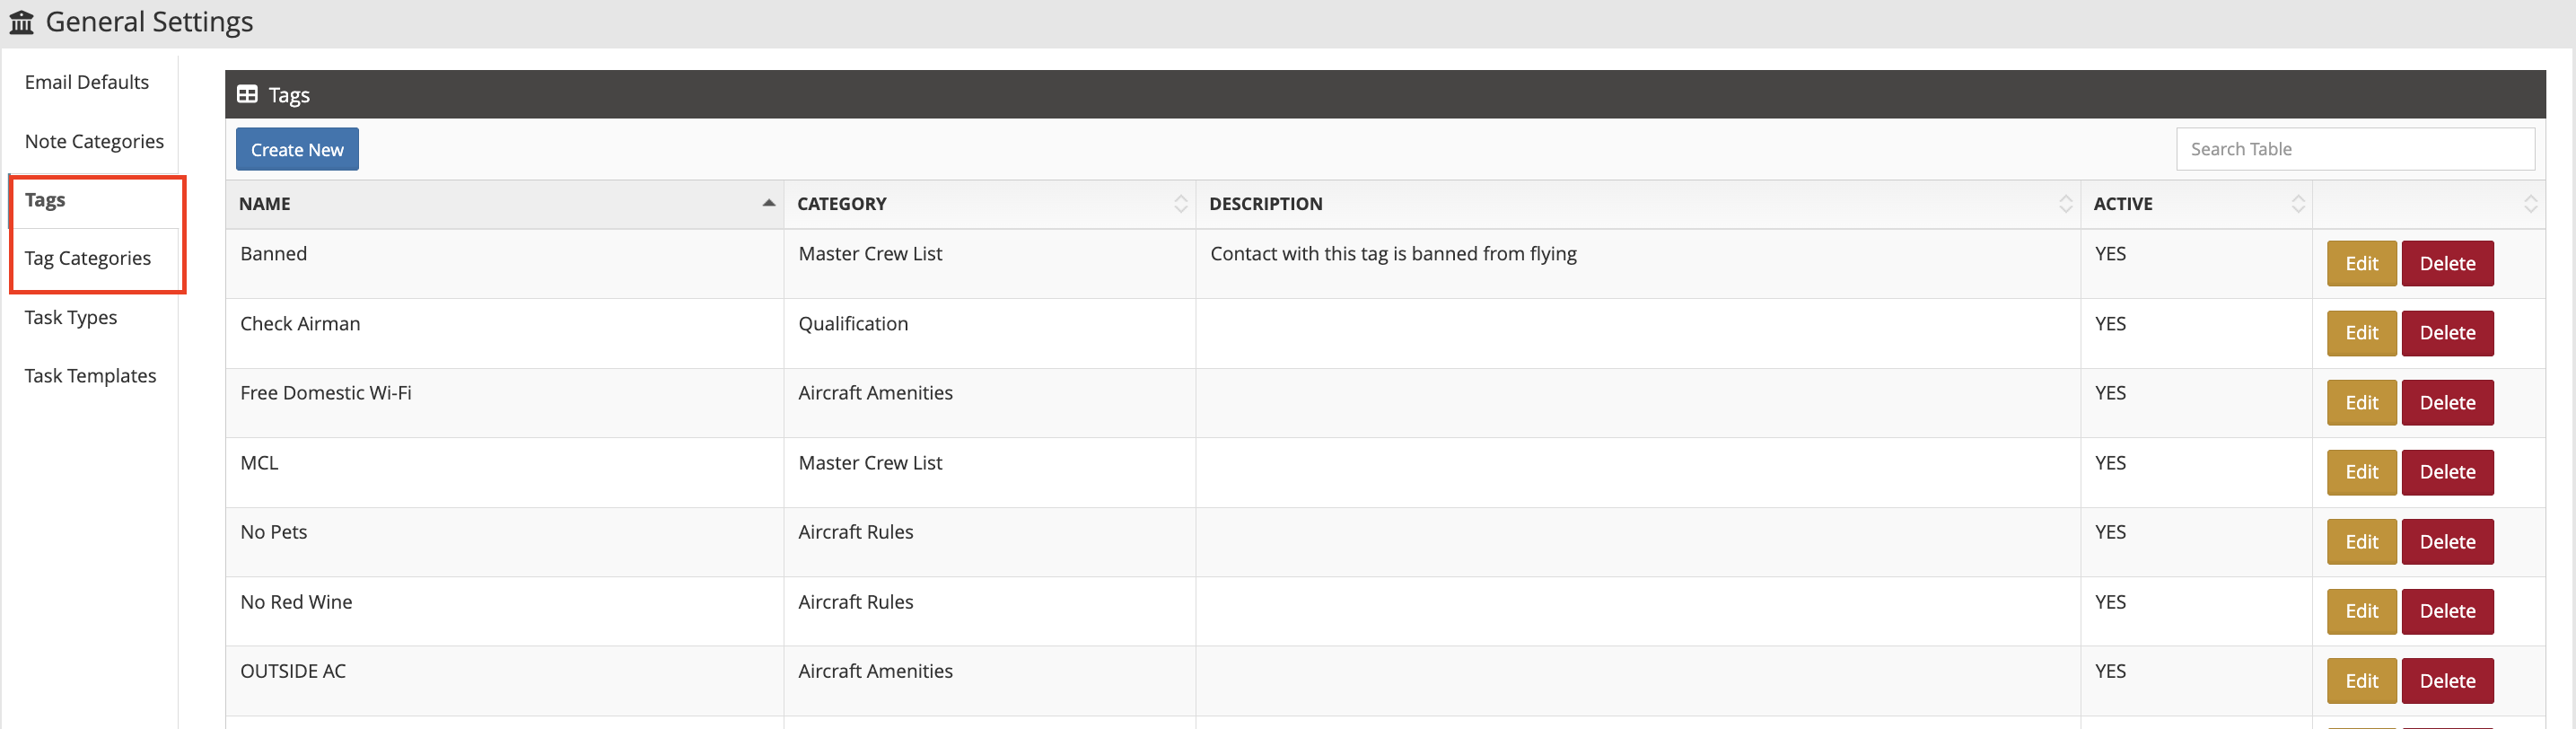Edit the Free Domestic Wi-Fi tag
Viewport: 2576px width, 729px height.
tap(2361, 403)
